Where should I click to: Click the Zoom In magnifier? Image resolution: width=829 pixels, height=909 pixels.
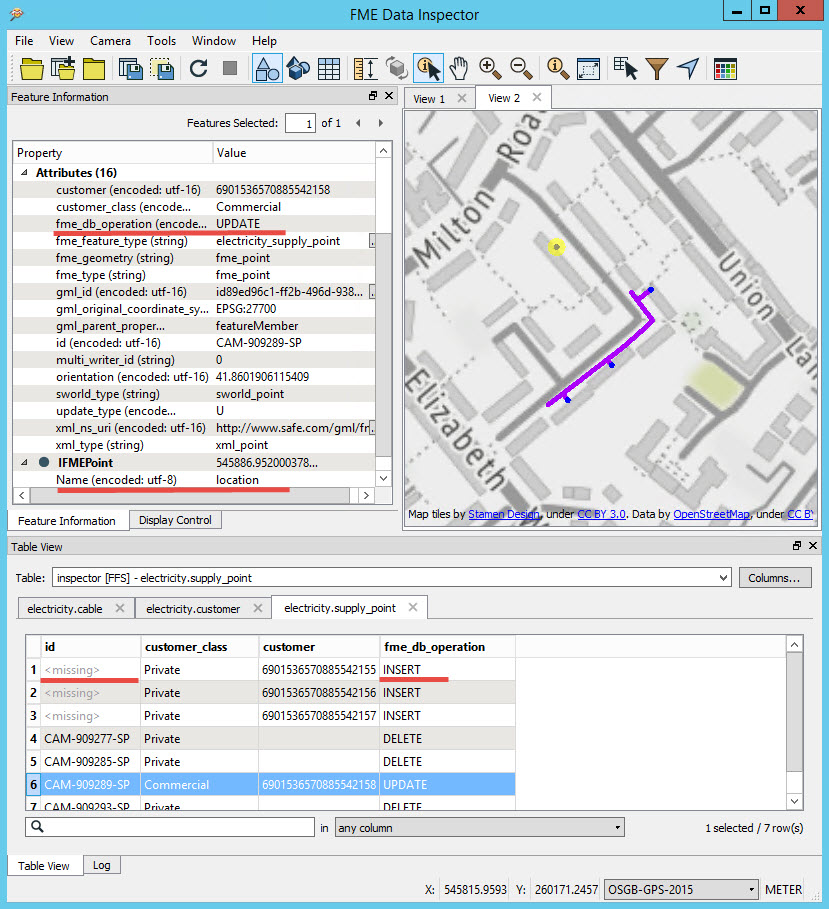pyautogui.click(x=490, y=68)
